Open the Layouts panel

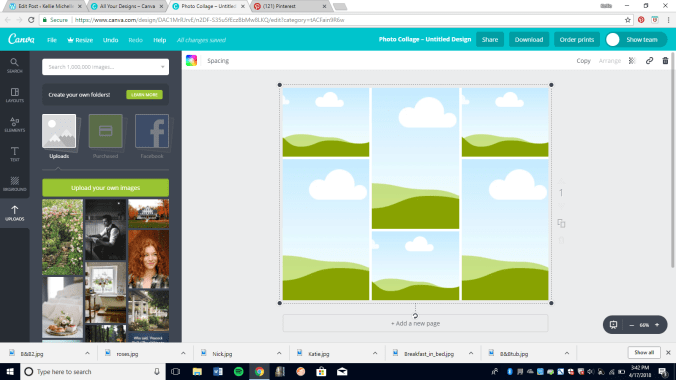point(15,95)
